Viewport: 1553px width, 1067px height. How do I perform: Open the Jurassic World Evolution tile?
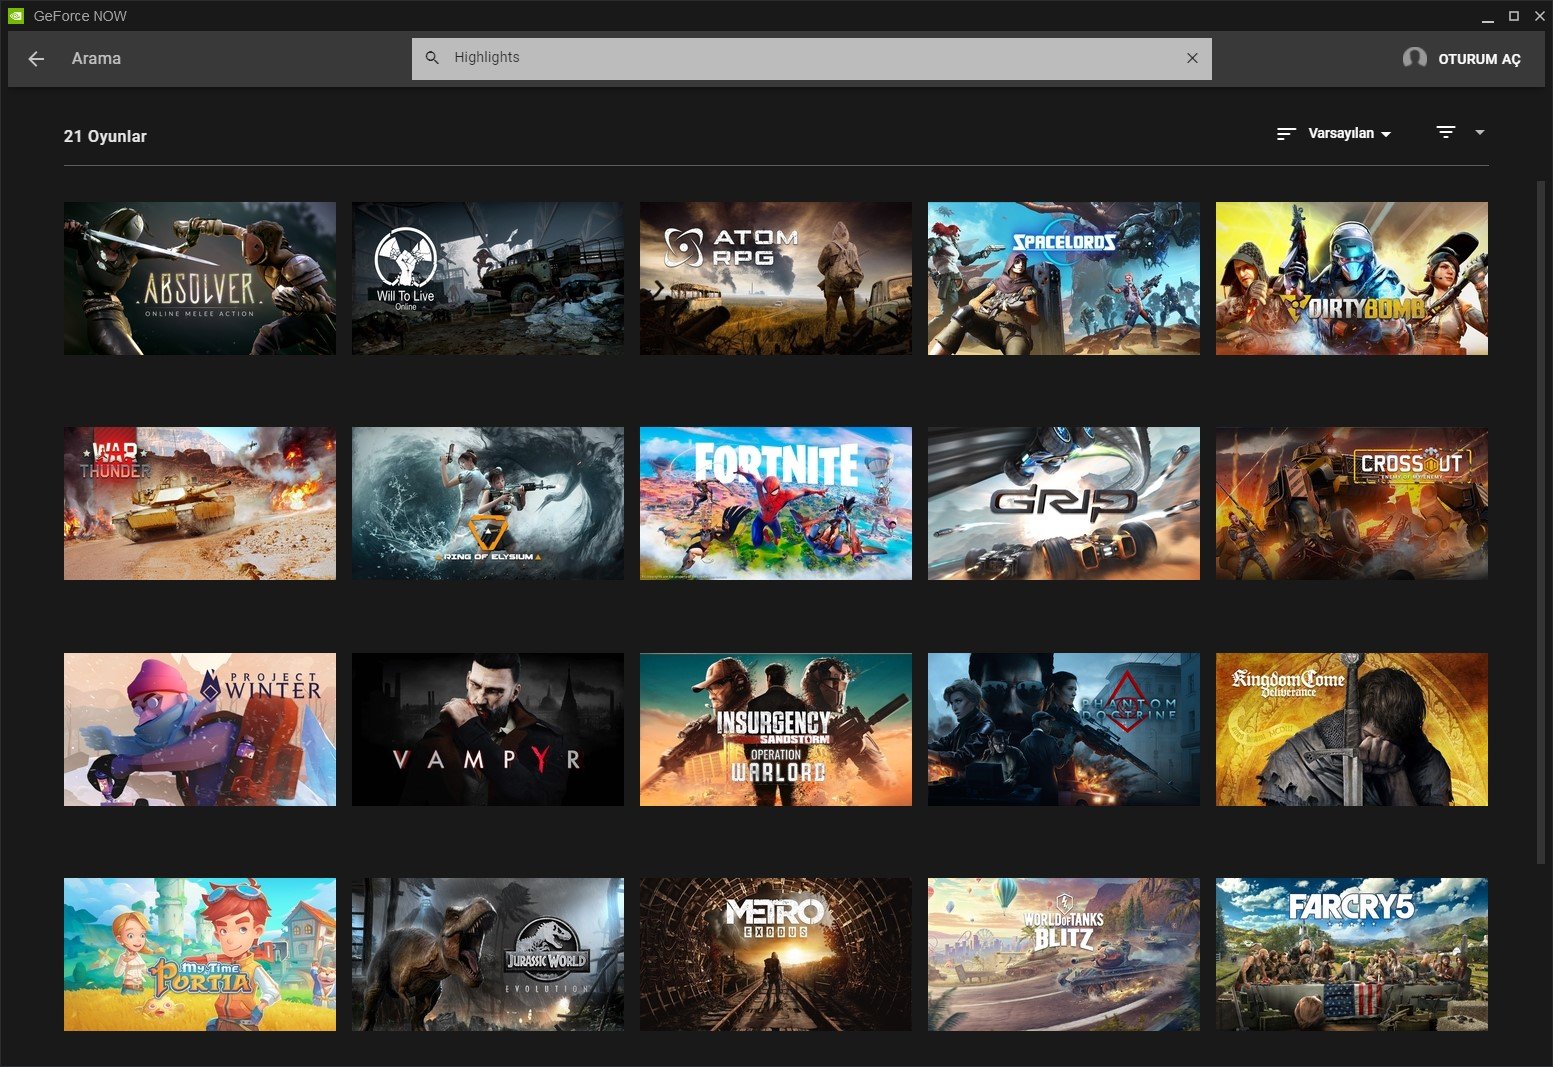click(488, 954)
